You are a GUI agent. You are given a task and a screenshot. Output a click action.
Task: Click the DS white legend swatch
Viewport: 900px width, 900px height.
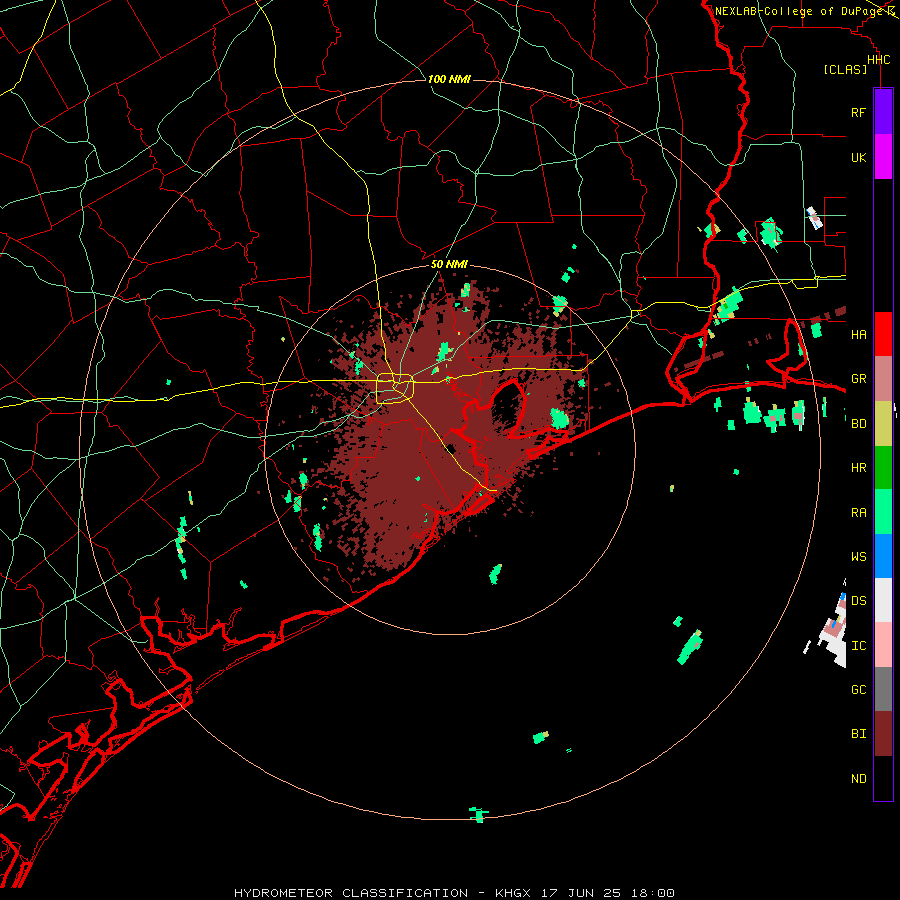tap(883, 600)
